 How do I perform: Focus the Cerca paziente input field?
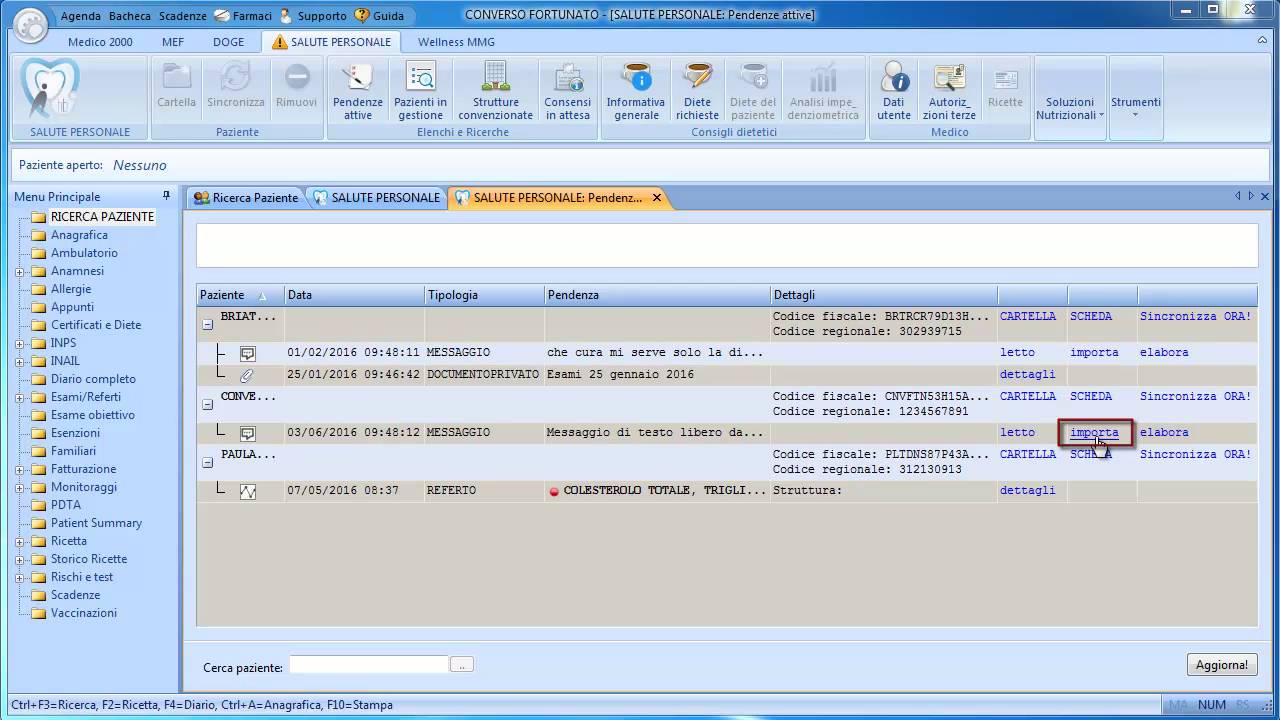[368, 665]
